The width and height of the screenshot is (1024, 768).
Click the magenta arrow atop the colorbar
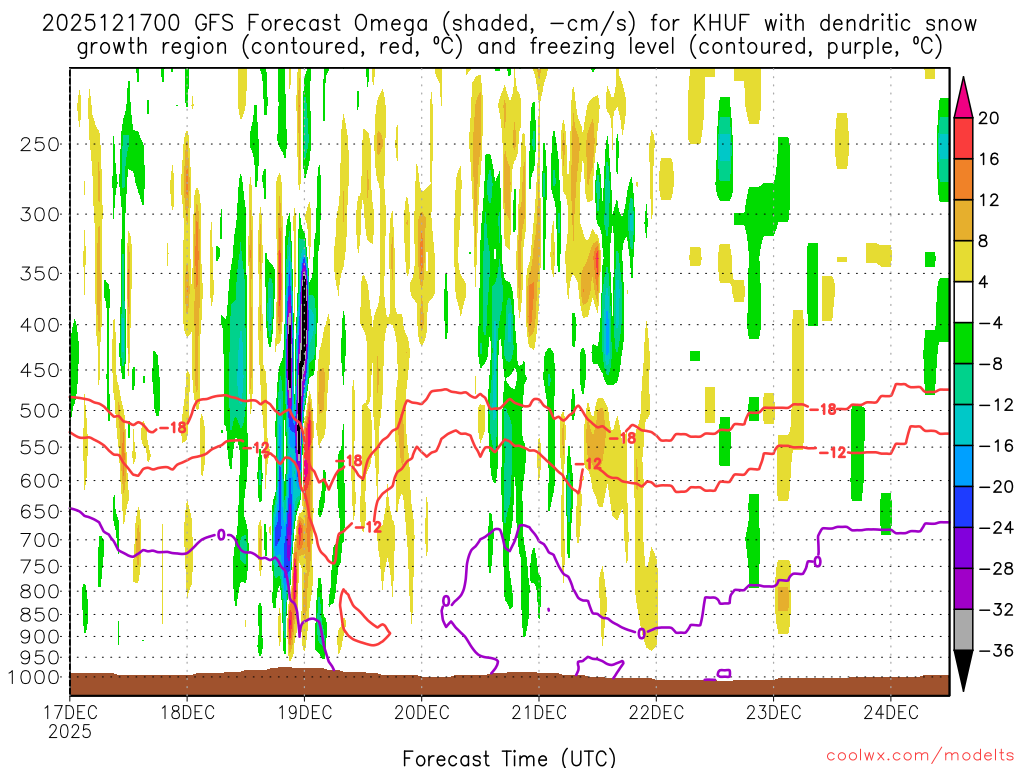(x=963, y=98)
